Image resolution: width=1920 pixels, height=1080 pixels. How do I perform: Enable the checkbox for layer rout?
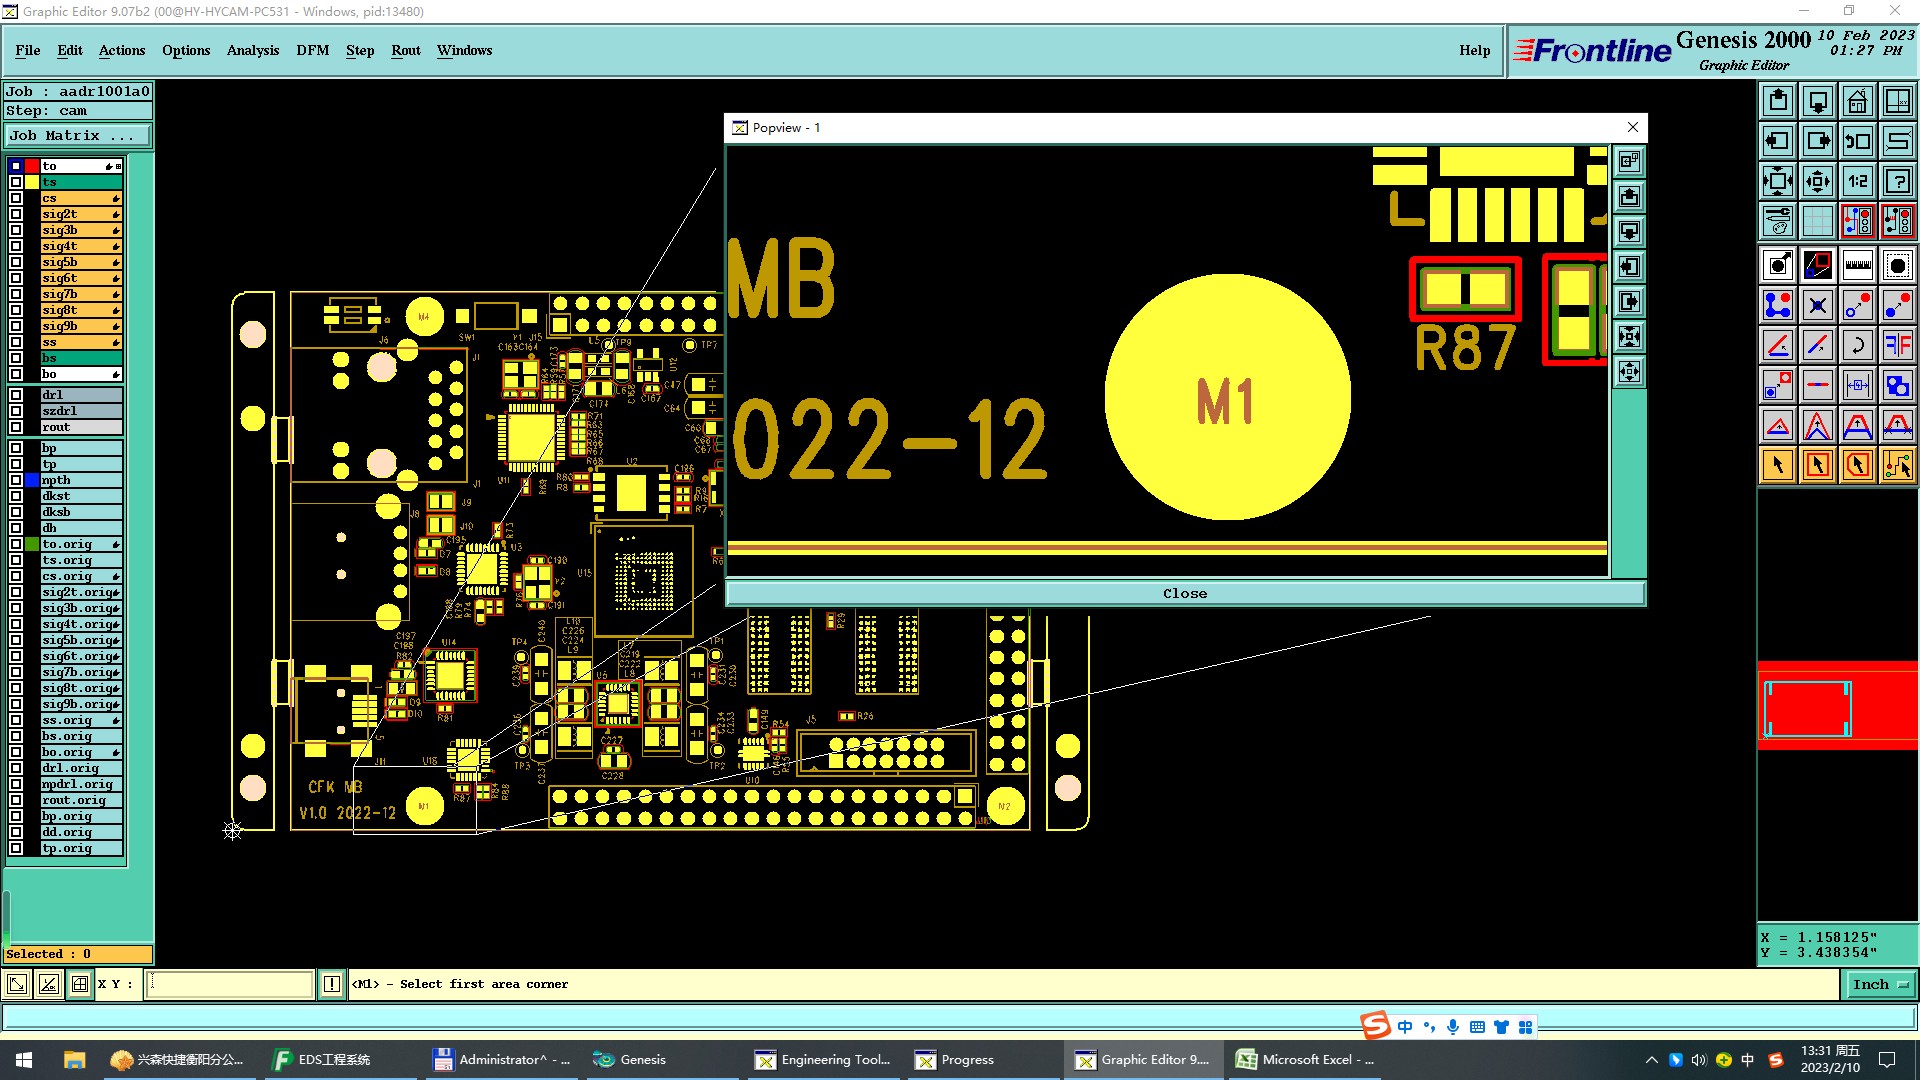(16, 427)
